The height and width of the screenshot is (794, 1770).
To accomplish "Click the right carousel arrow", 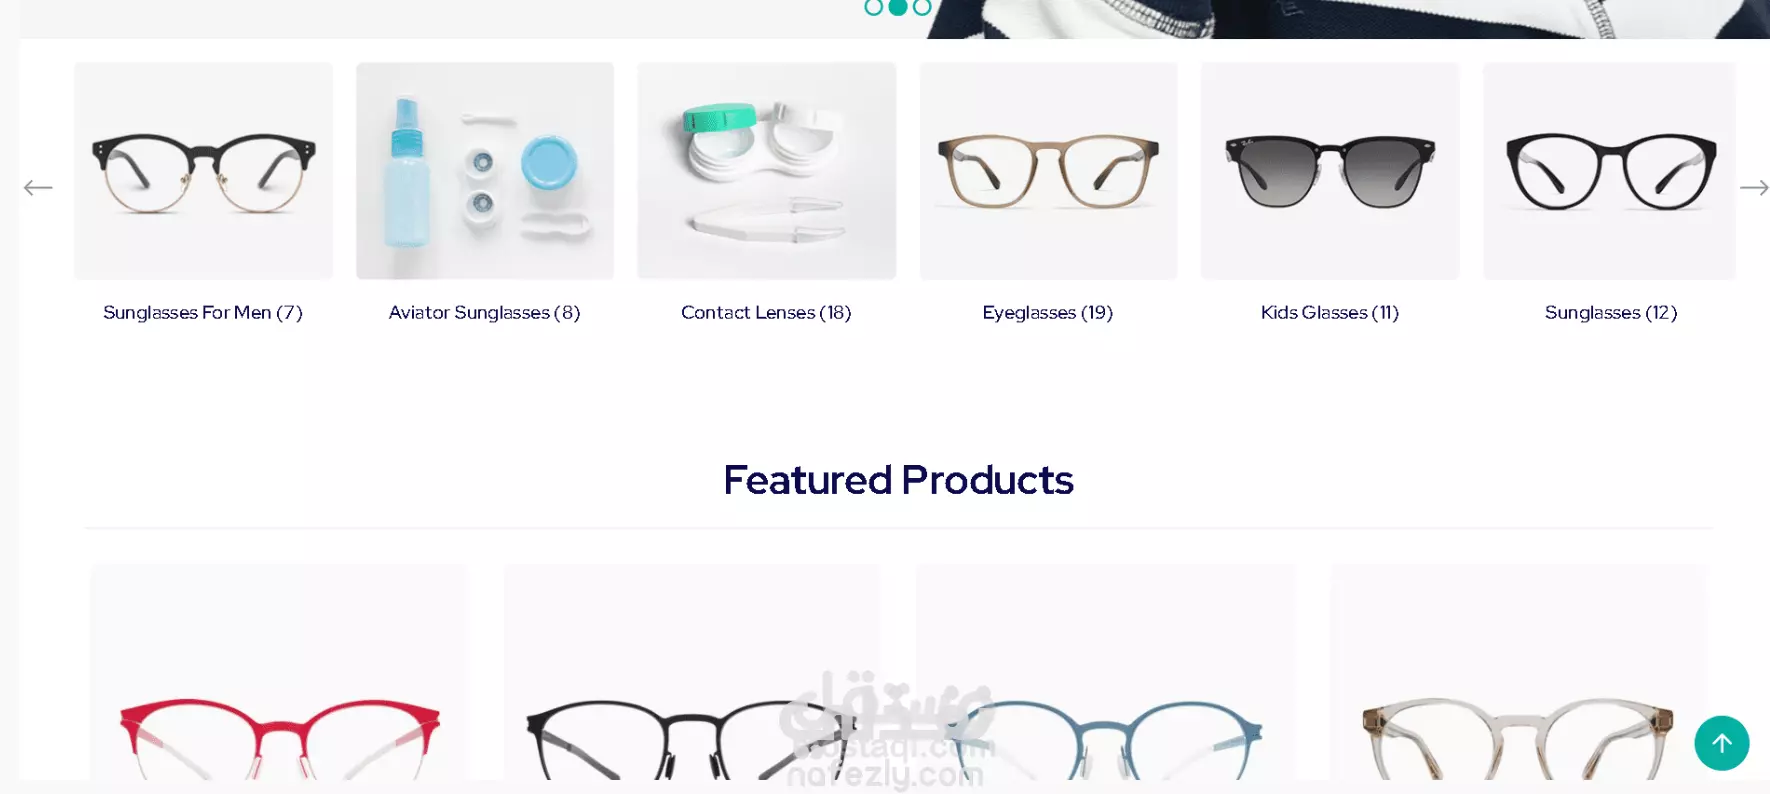I will tap(1754, 188).
